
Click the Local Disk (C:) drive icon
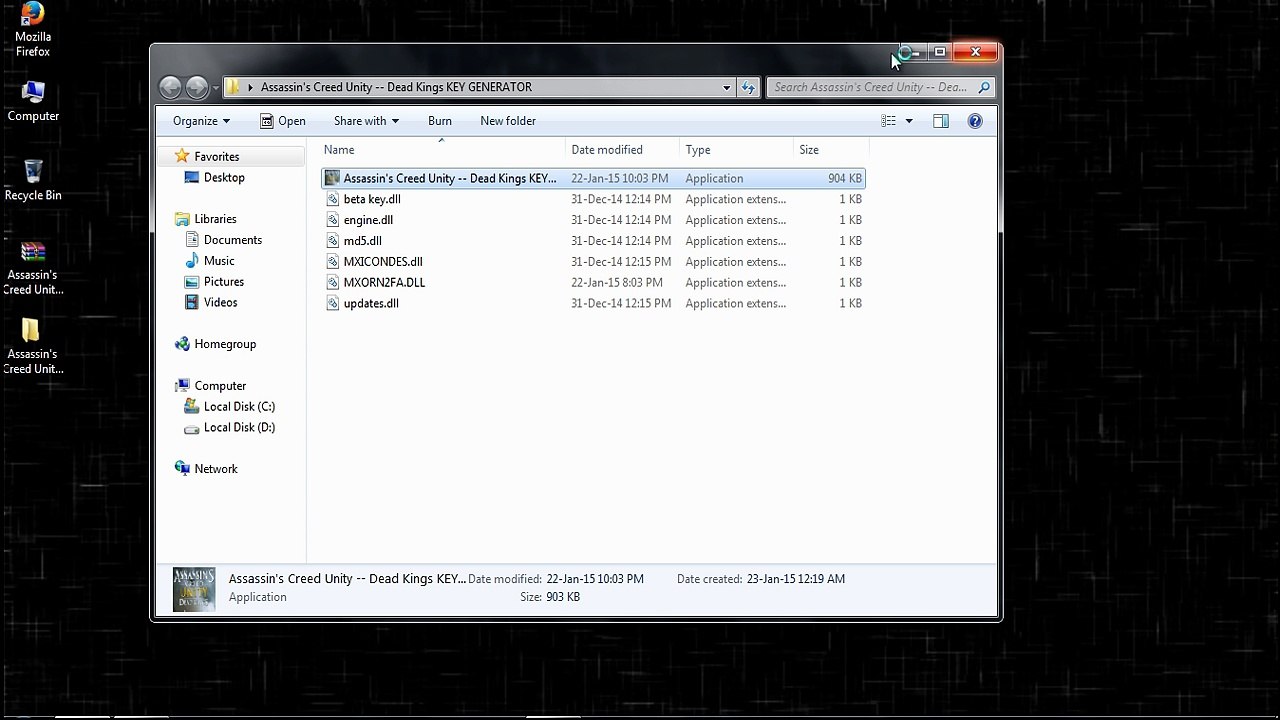click(192, 407)
